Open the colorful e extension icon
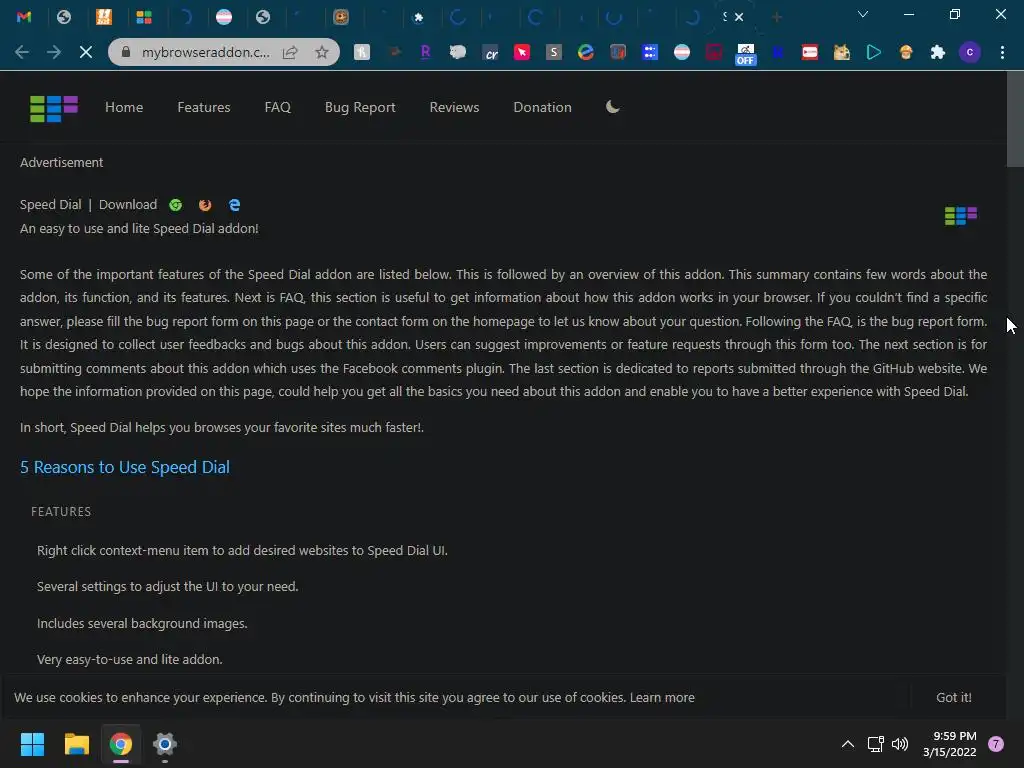The image size is (1024, 768). coord(586,52)
